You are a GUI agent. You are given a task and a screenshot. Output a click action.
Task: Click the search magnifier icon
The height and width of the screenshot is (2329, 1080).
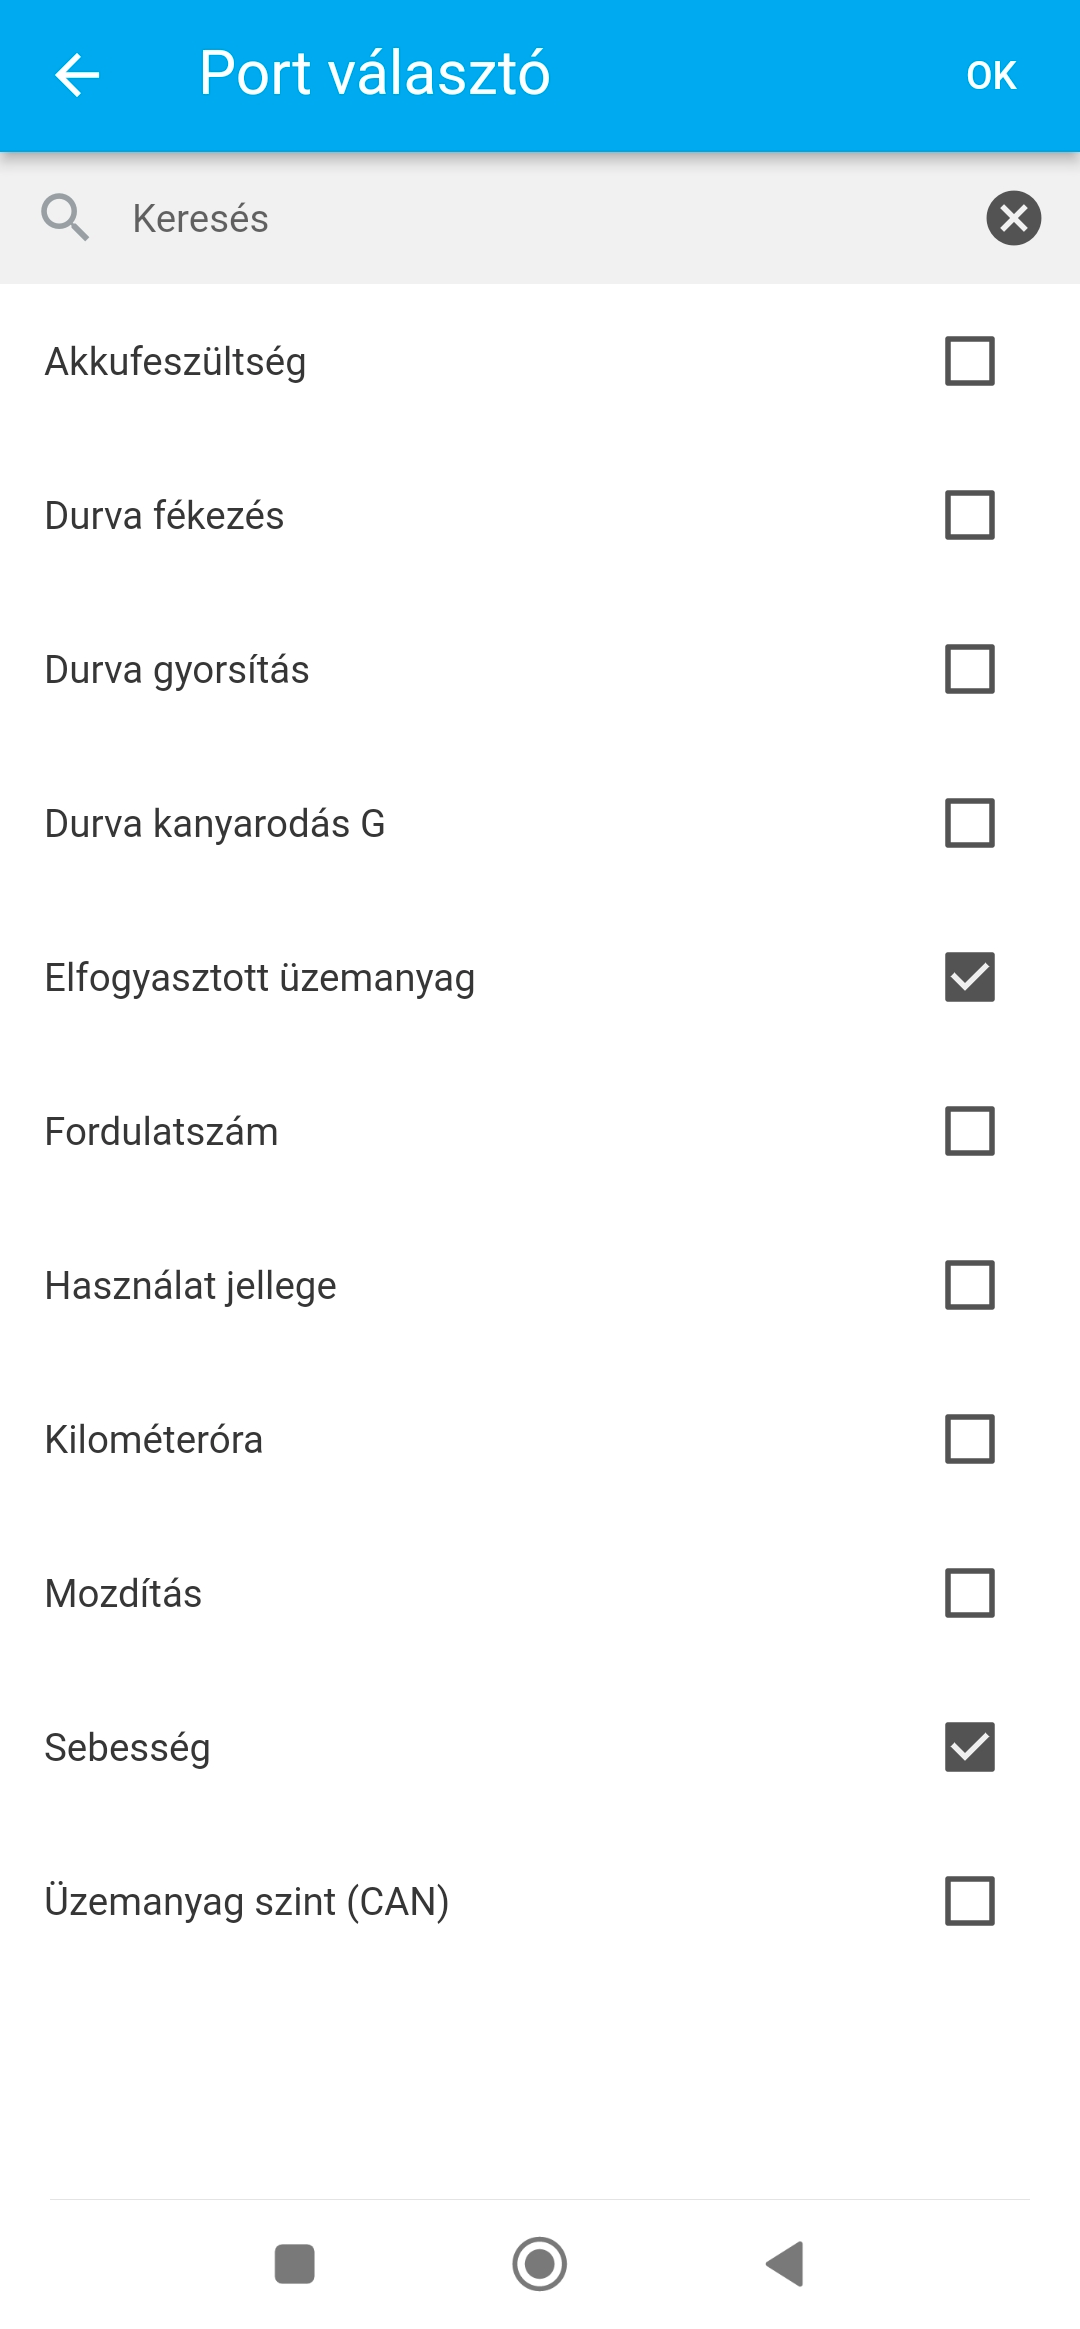65,218
